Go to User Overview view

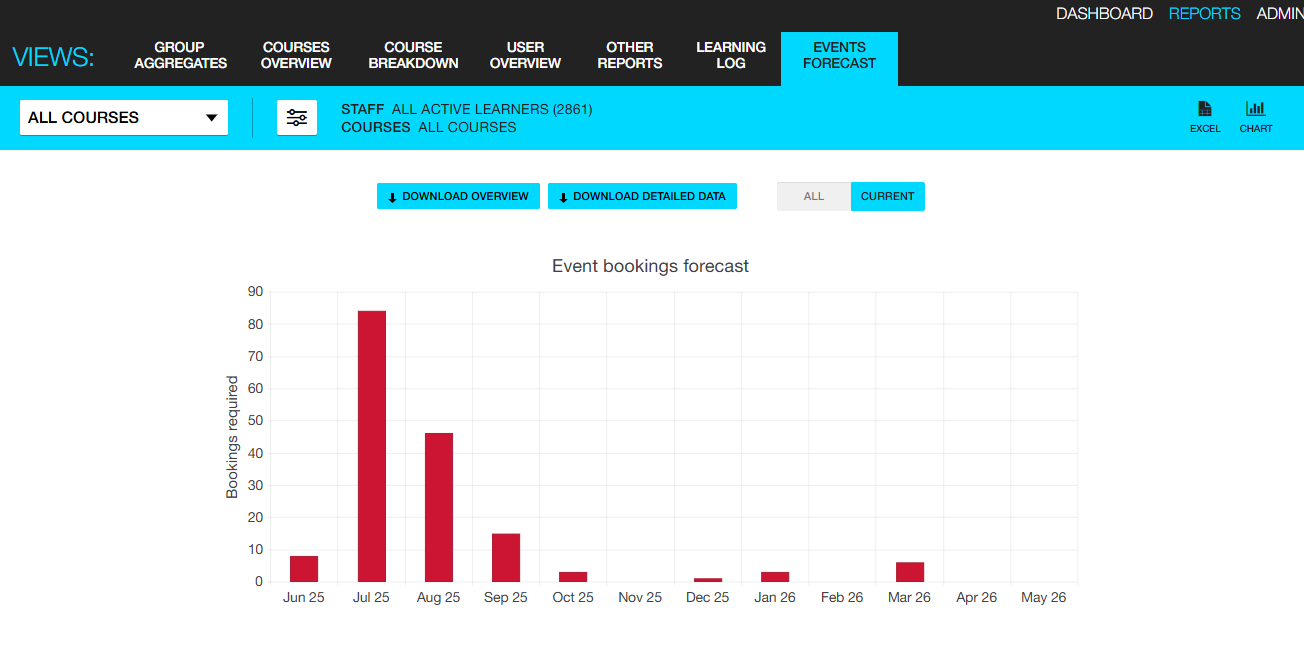[525, 55]
